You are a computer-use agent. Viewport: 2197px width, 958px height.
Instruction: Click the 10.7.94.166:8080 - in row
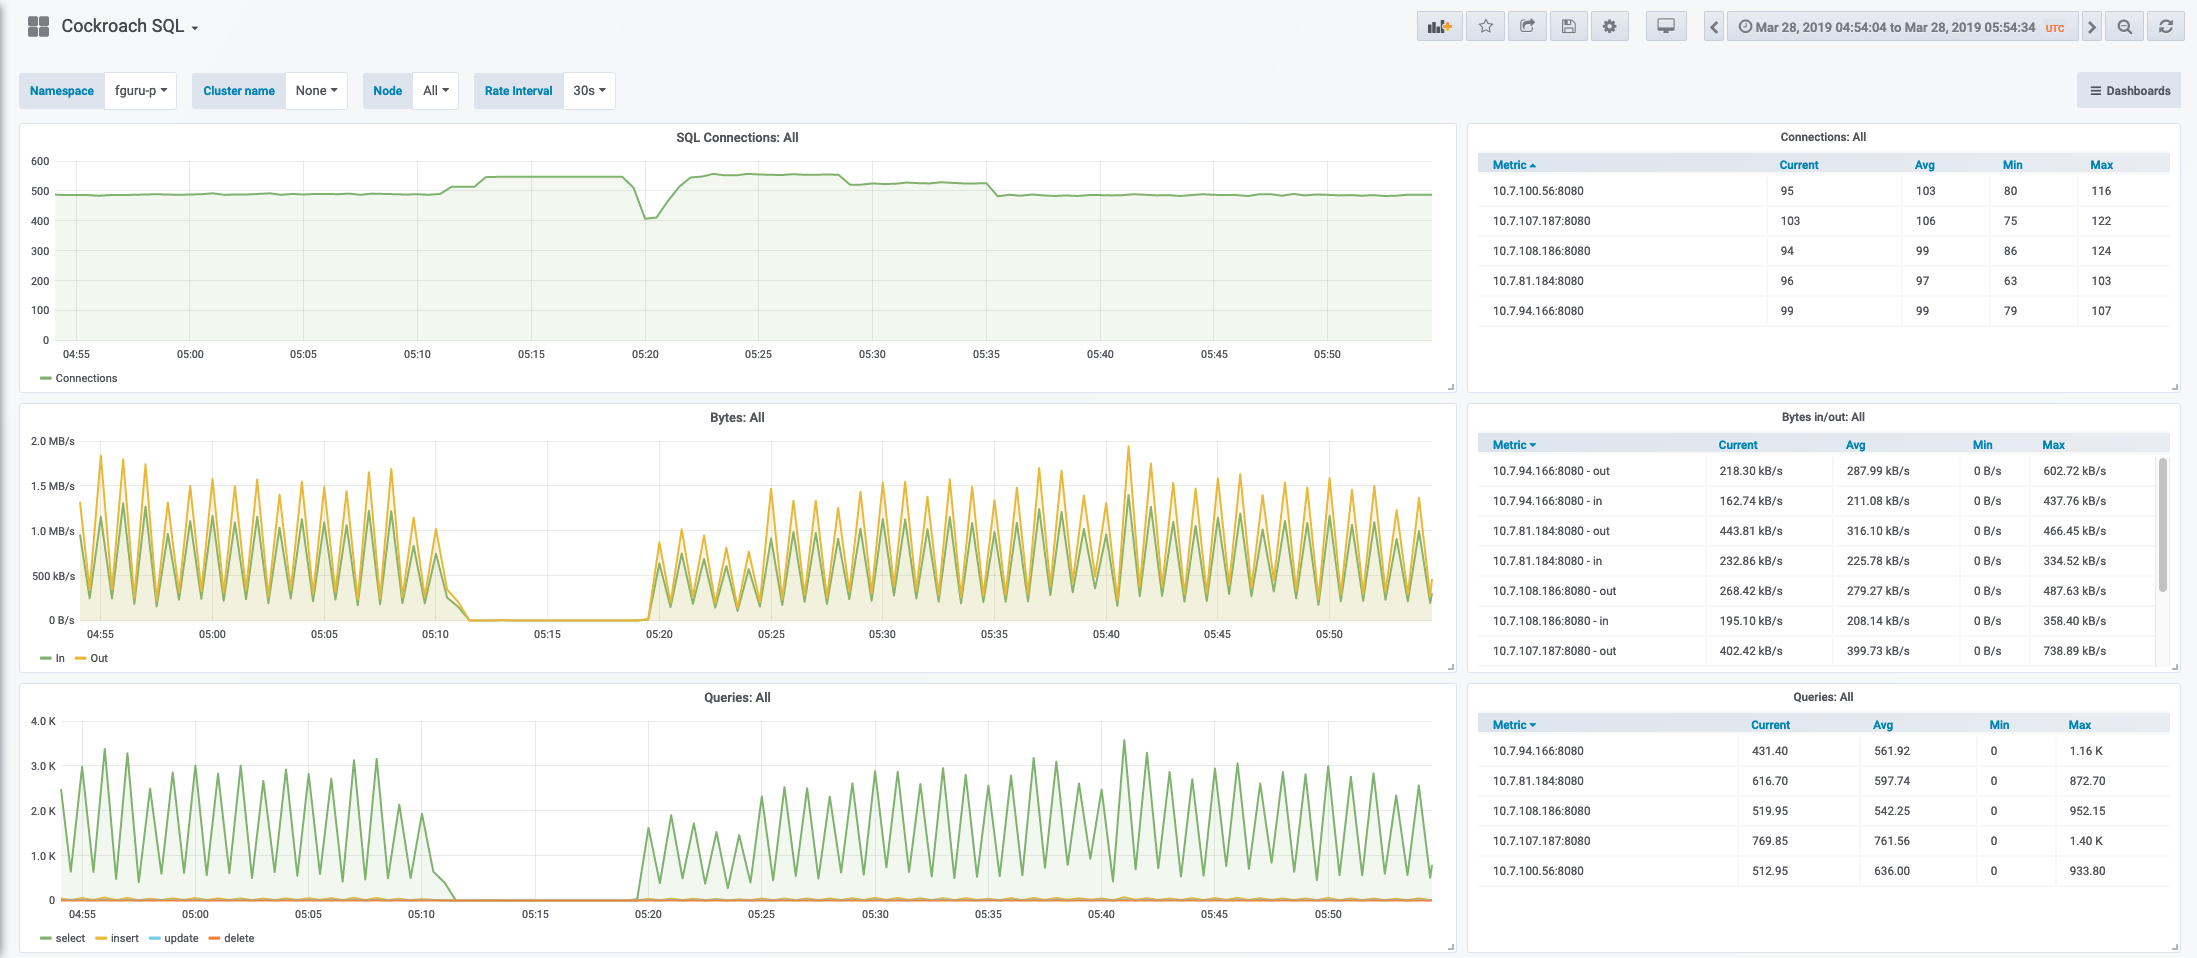pyautogui.click(x=1817, y=501)
